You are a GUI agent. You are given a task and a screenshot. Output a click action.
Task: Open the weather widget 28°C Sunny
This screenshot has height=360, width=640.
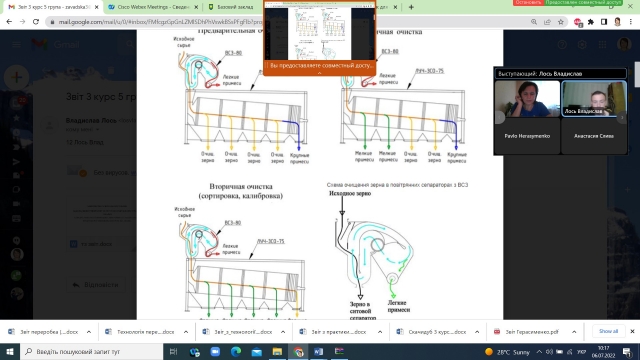[507, 352]
